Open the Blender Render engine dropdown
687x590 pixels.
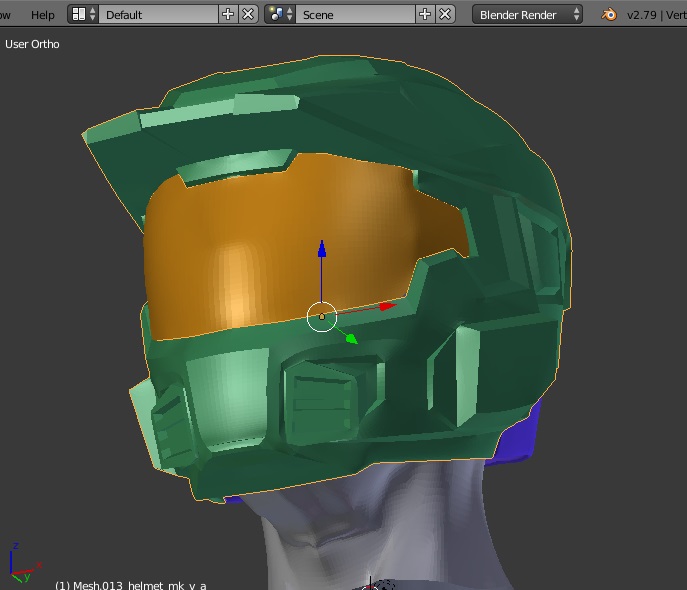pos(528,14)
